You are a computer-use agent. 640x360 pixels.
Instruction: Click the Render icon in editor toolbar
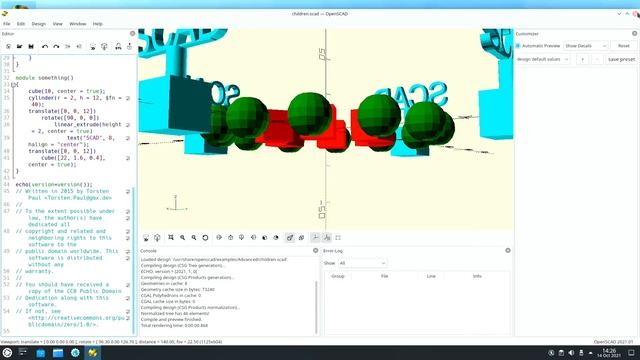104,47
